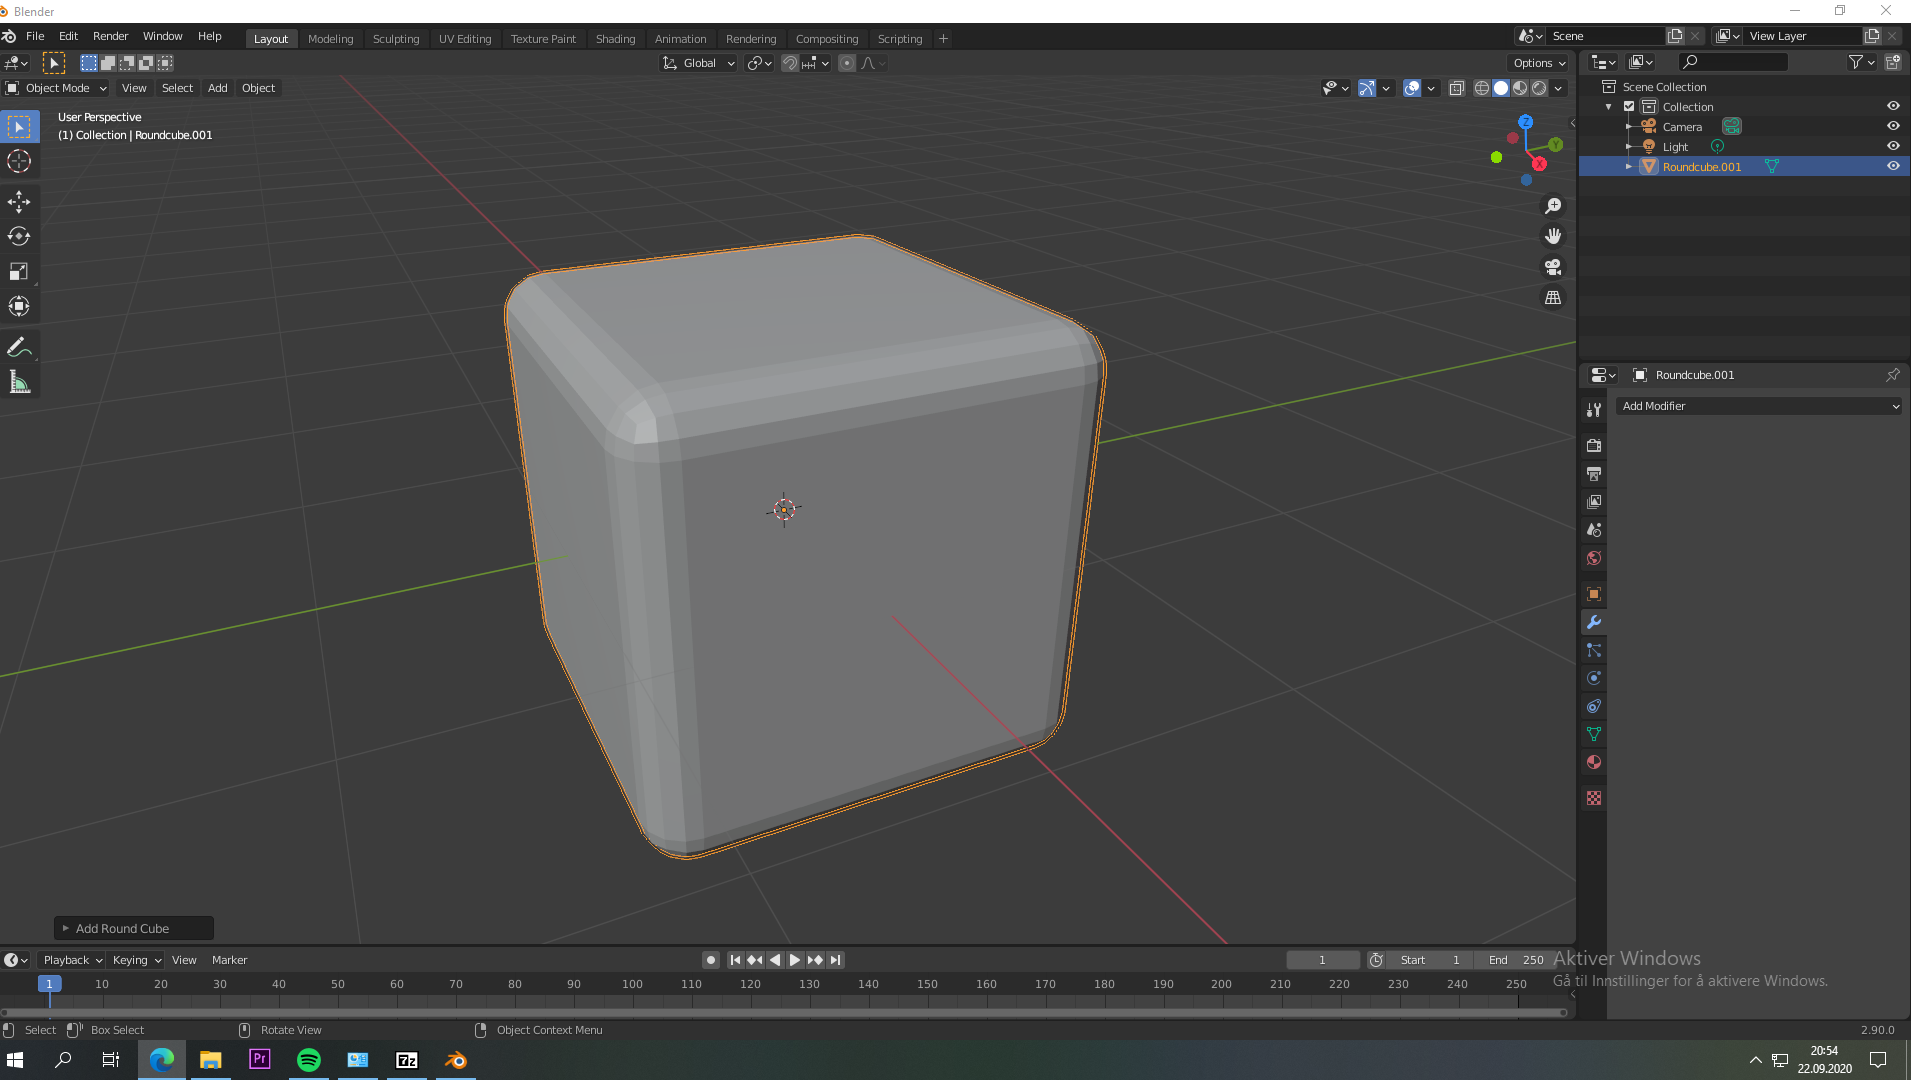1911x1080 pixels.
Task: Select the Move tool in the toolbar
Action: coord(19,202)
